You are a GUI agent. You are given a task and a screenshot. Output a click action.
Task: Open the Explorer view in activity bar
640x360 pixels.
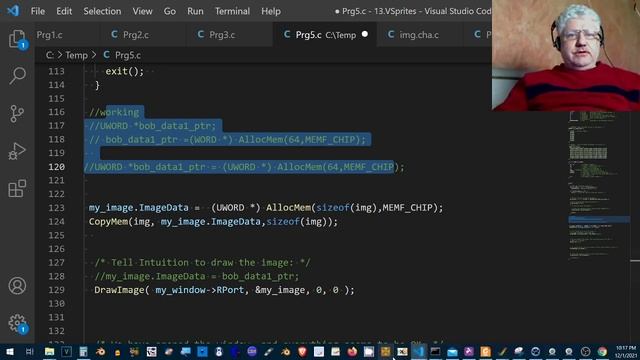coord(17,39)
